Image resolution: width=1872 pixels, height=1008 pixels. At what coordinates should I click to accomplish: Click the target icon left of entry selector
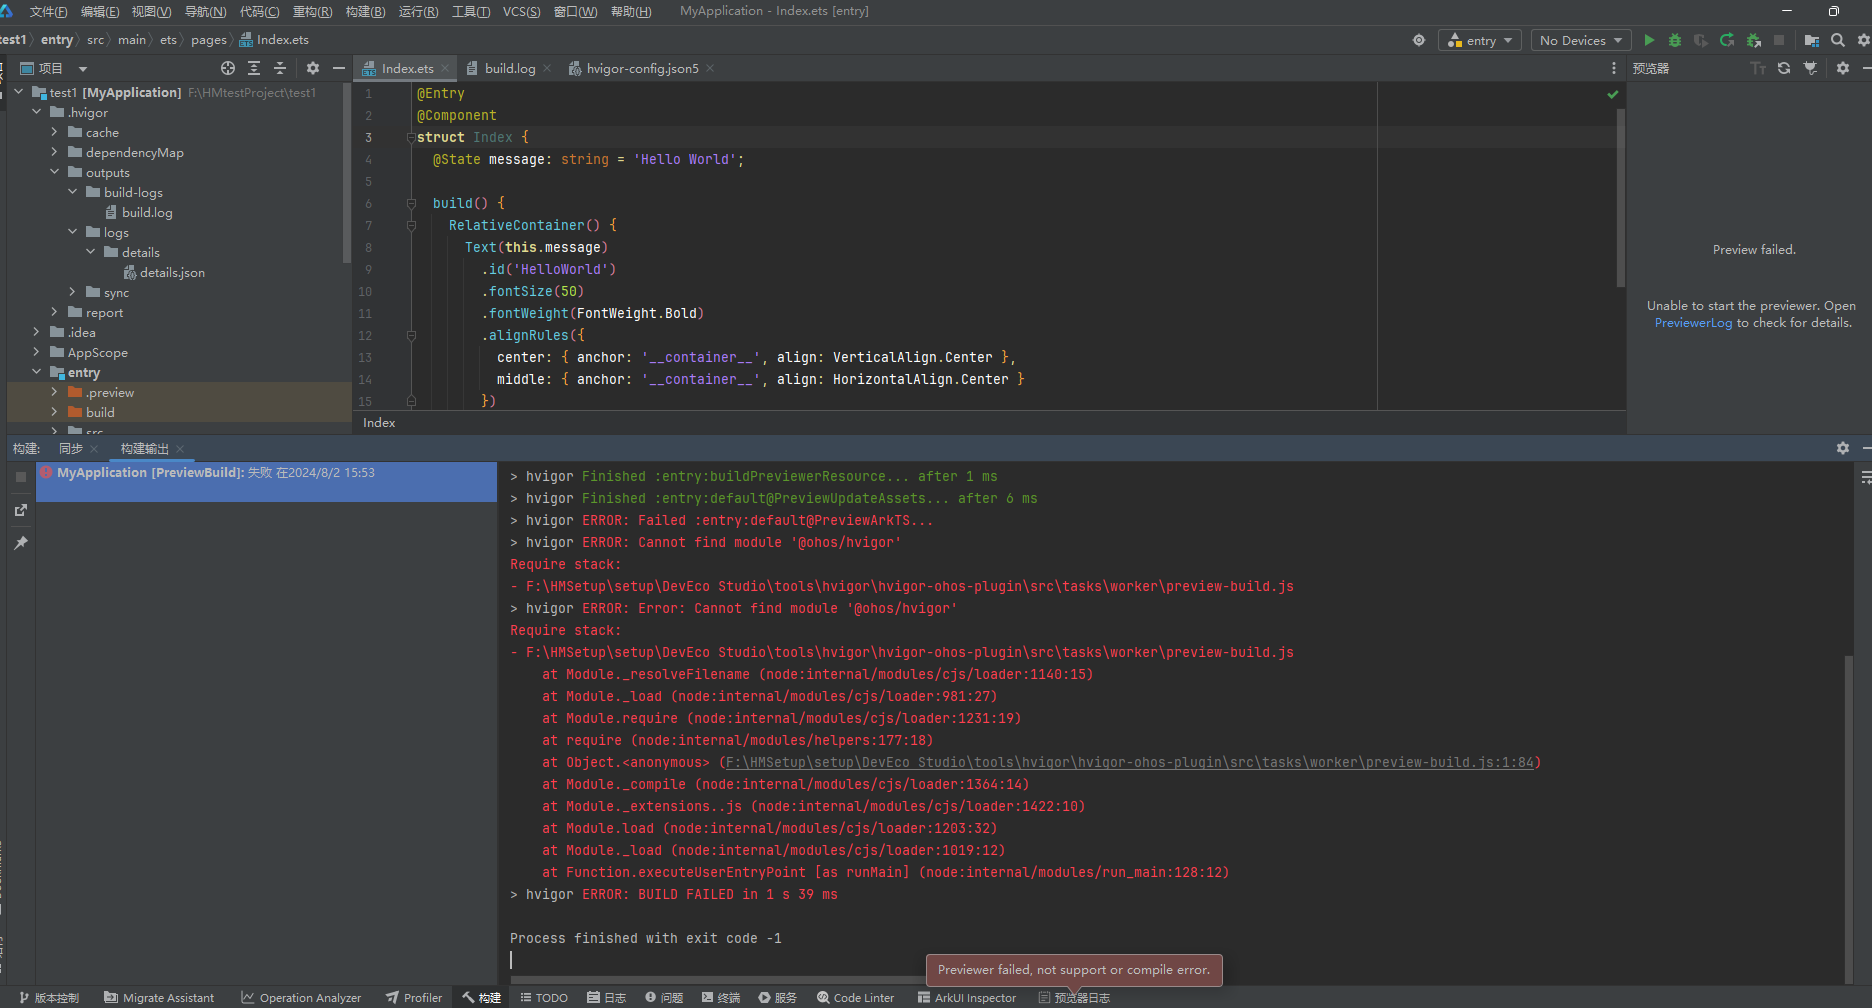[x=1419, y=40]
